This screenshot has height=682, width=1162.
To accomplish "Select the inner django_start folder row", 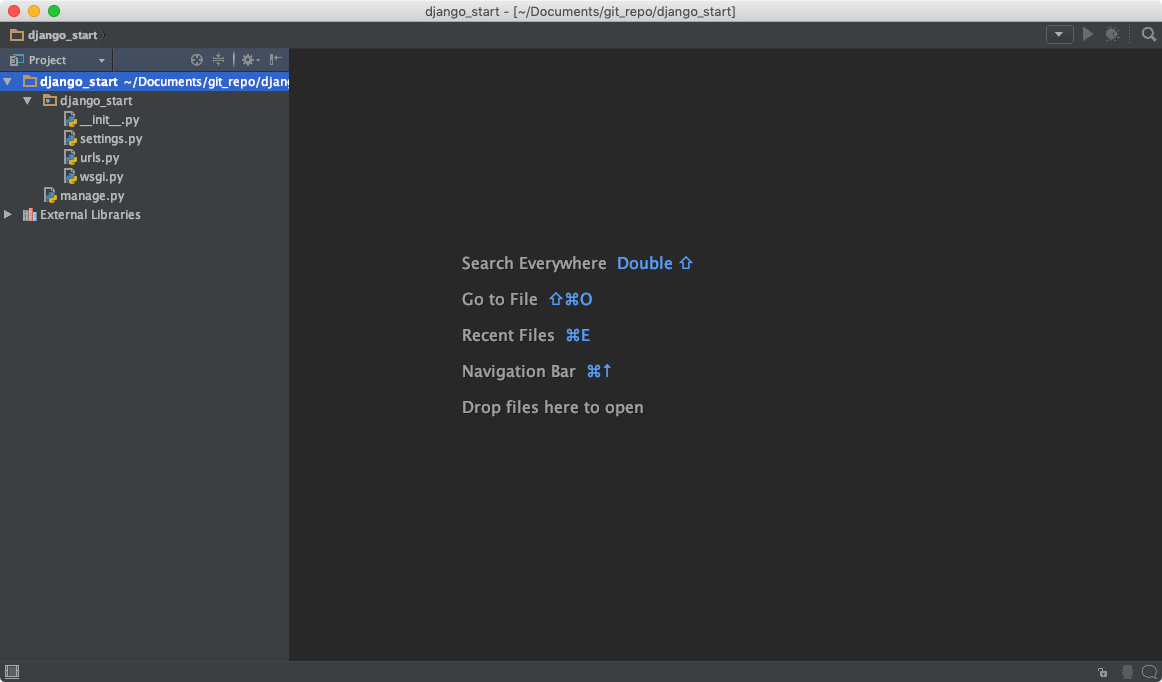I will [x=145, y=101].
